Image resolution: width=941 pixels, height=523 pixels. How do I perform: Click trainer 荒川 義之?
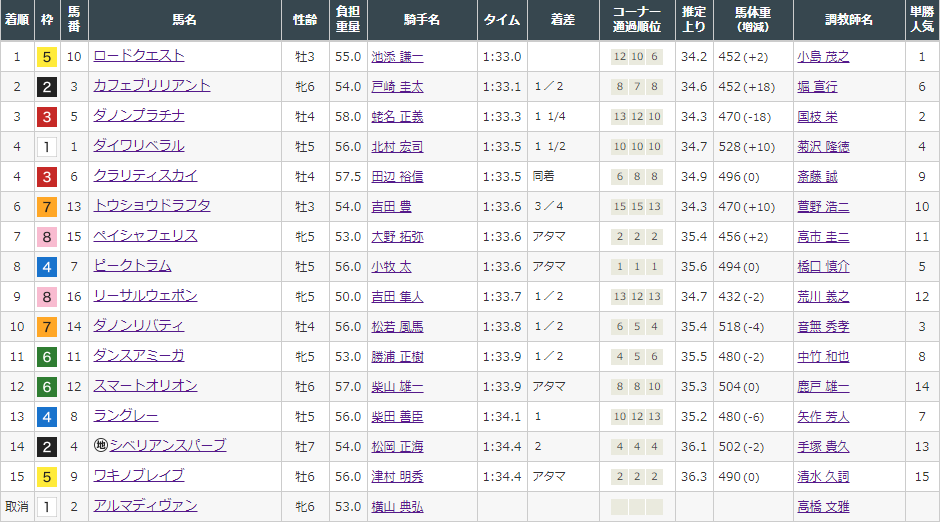823,297
